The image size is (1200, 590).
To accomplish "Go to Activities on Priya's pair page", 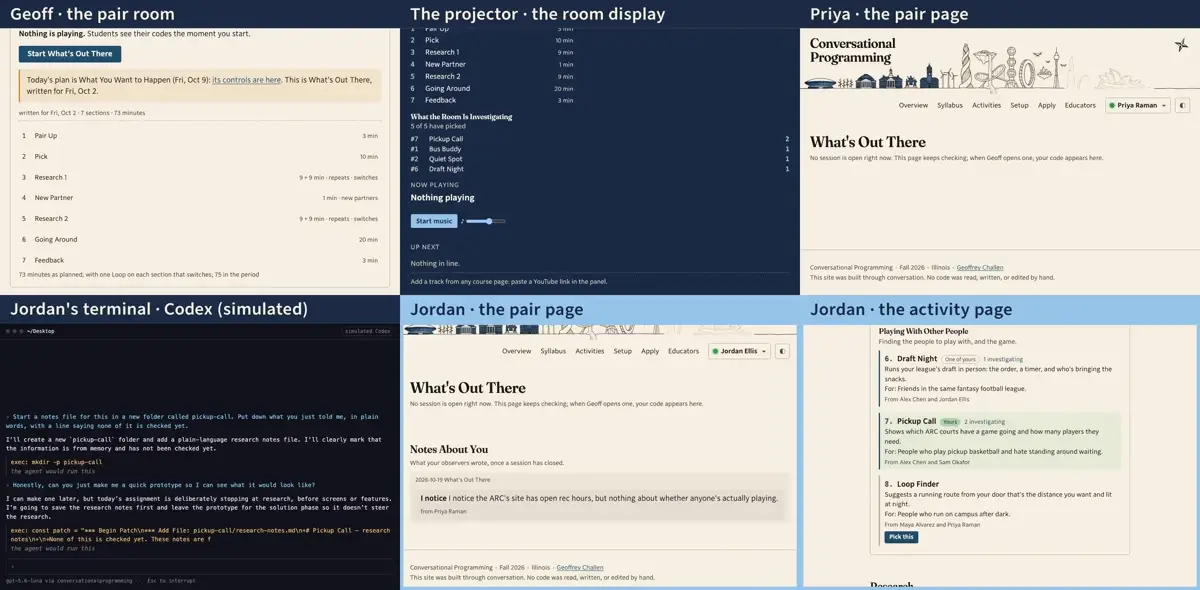I will click(x=986, y=105).
